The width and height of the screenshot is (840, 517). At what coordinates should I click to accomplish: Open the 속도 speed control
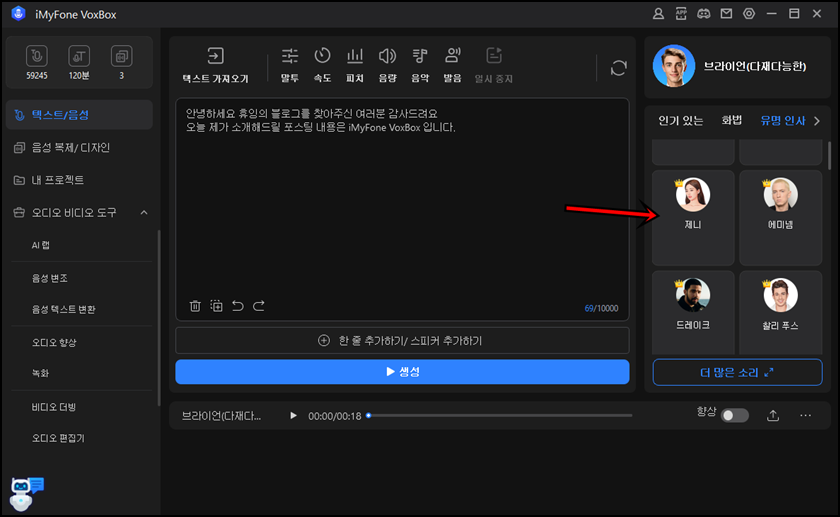(x=322, y=56)
